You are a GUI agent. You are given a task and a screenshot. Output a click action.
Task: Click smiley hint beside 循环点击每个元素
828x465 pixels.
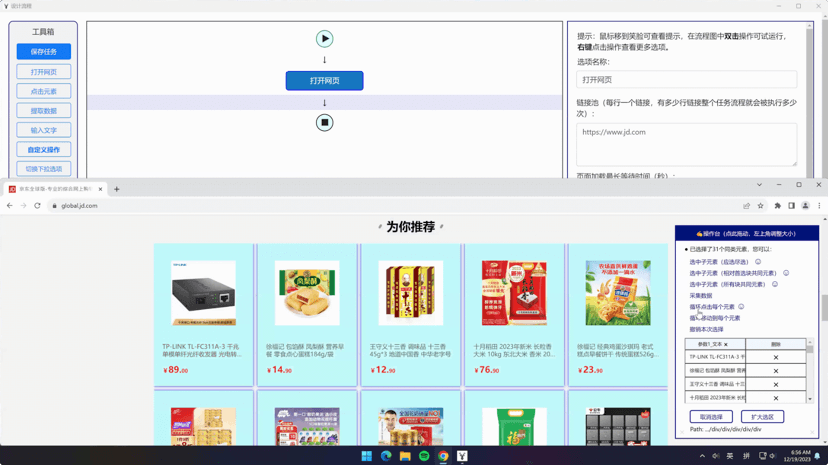(x=741, y=307)
